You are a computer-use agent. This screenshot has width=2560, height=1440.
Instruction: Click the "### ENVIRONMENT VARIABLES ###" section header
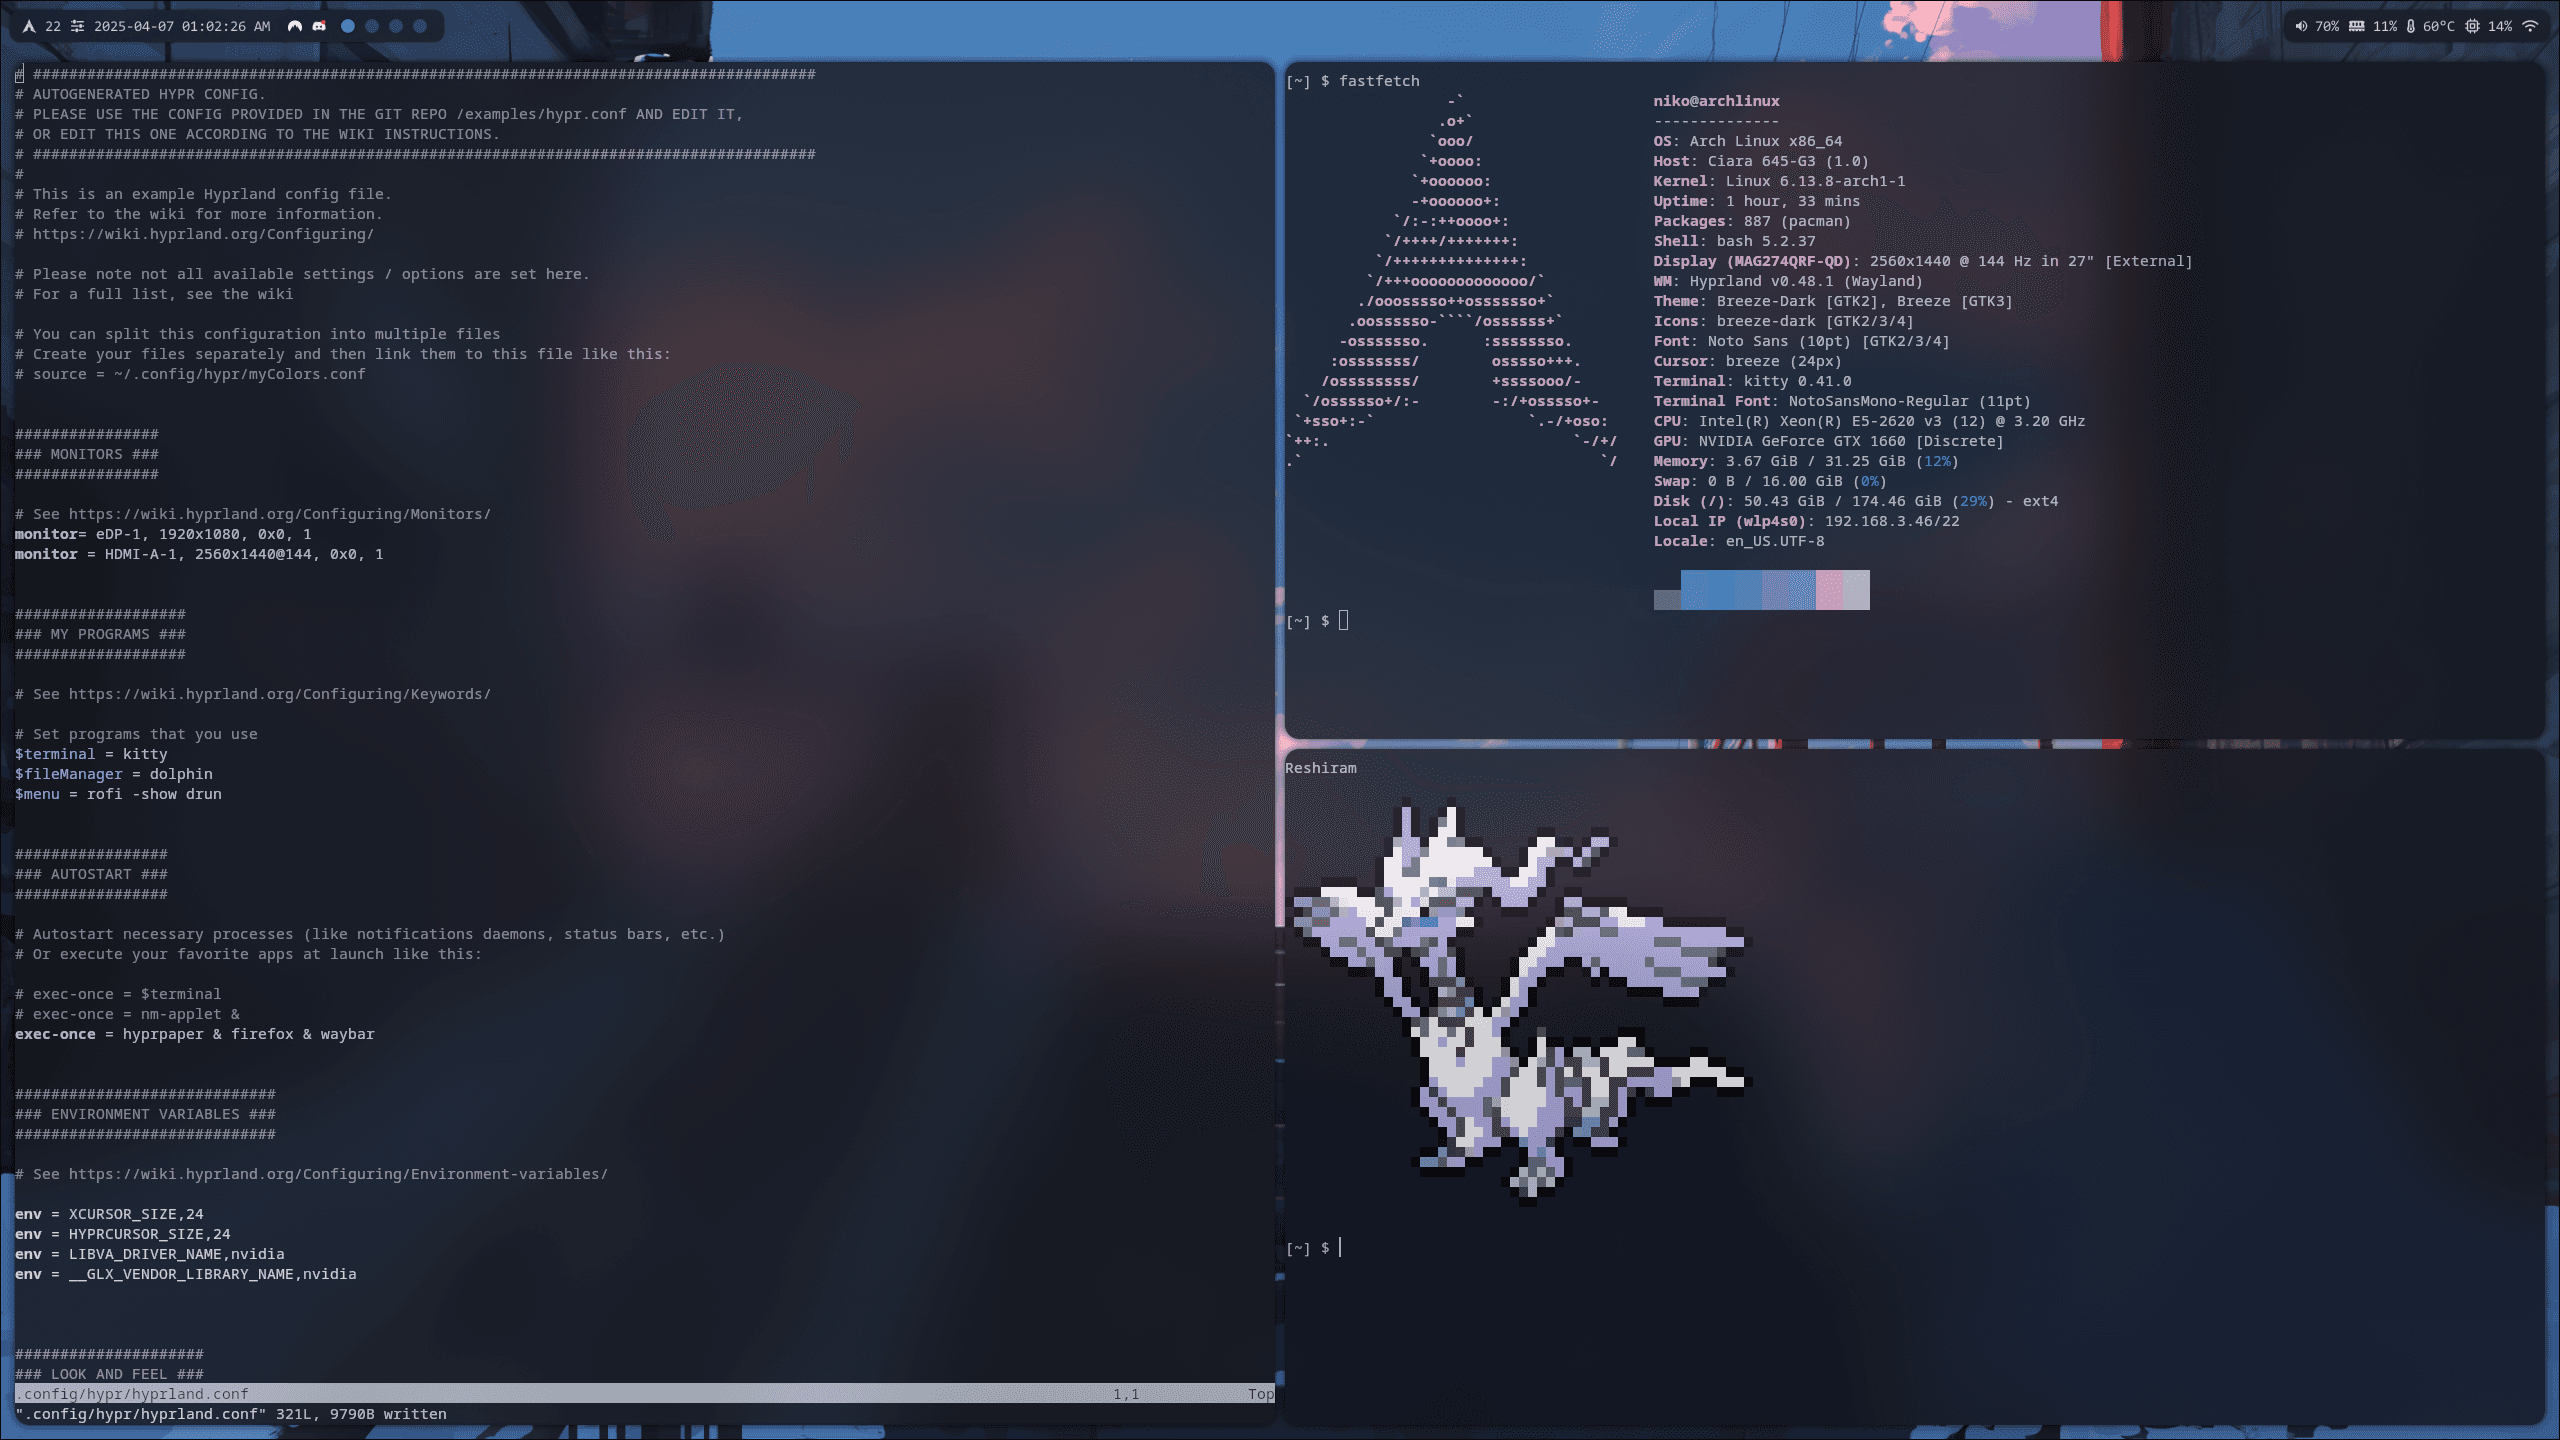[x=145, y=1114]
